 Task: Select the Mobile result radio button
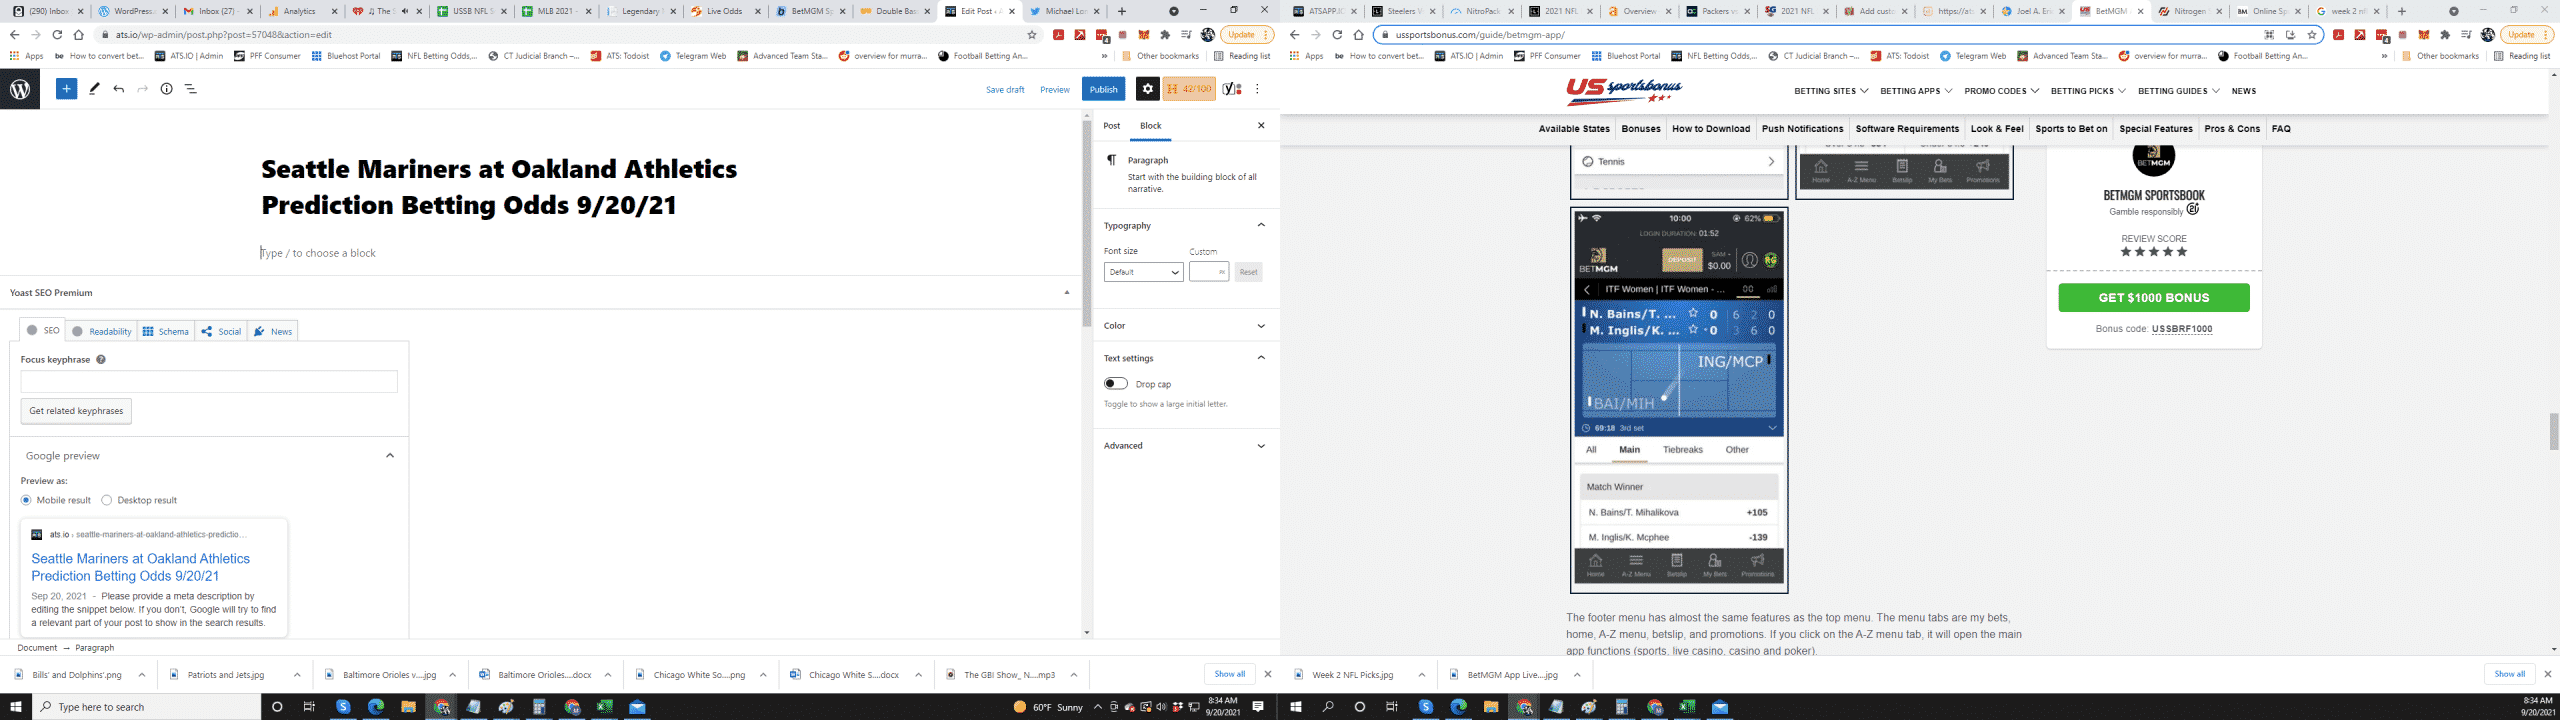click(x=26, y=500)
